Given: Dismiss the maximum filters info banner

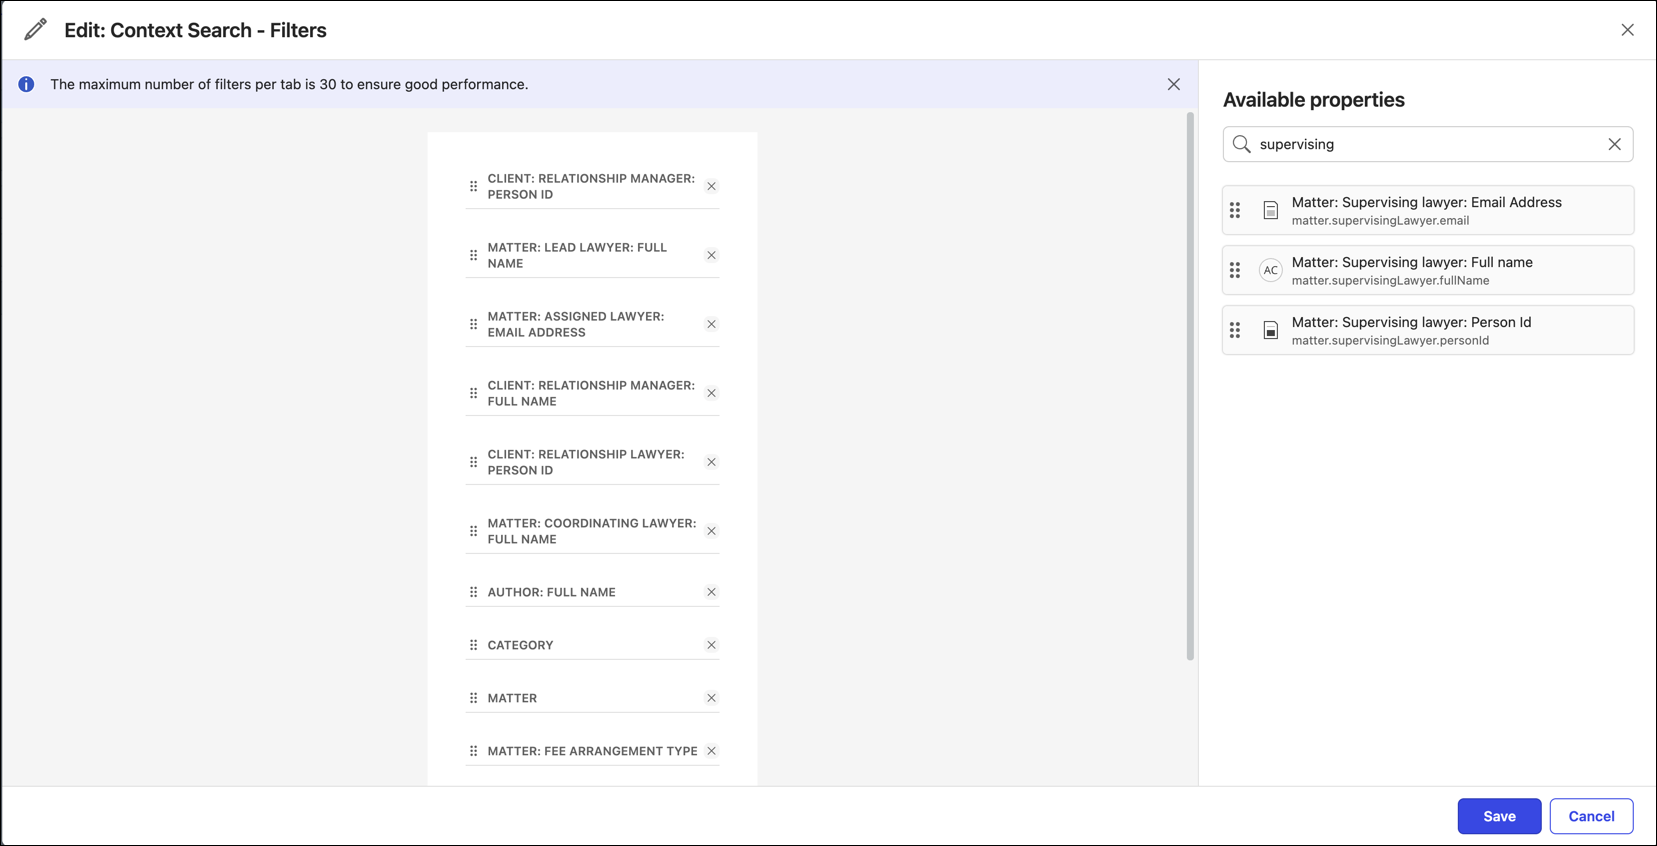Looking at the screenshot, I should 1174,84.
